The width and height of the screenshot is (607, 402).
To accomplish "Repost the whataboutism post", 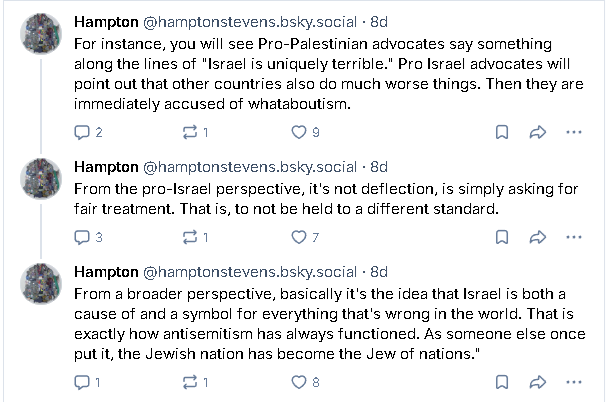I will (x=195, y=132).
